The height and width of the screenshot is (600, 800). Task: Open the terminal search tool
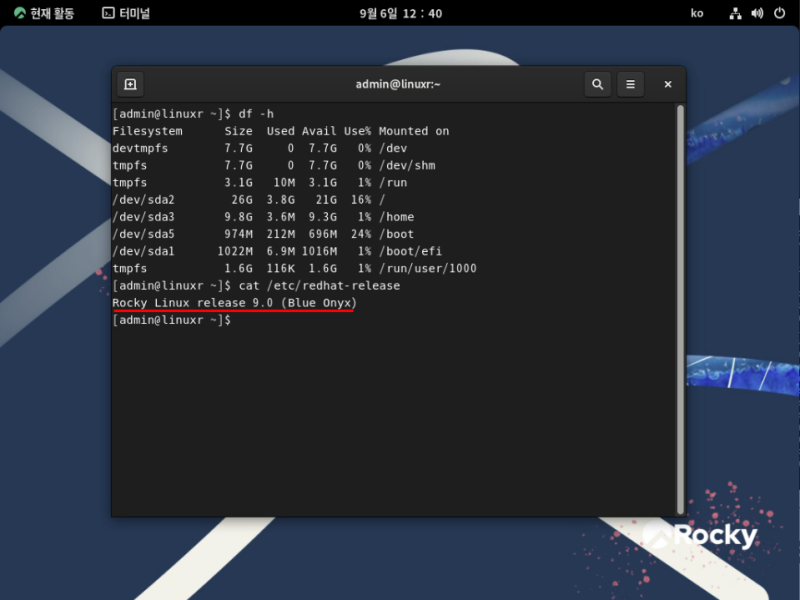pos(597,84)
